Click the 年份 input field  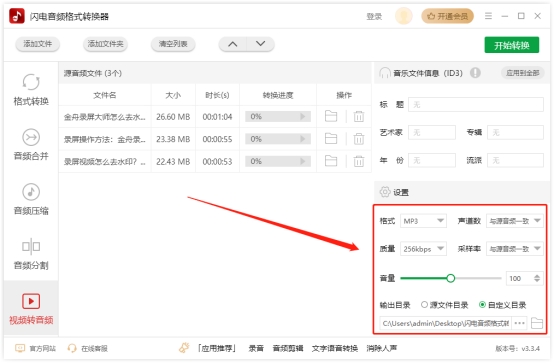pyautogui.click(x=432, y=160)
